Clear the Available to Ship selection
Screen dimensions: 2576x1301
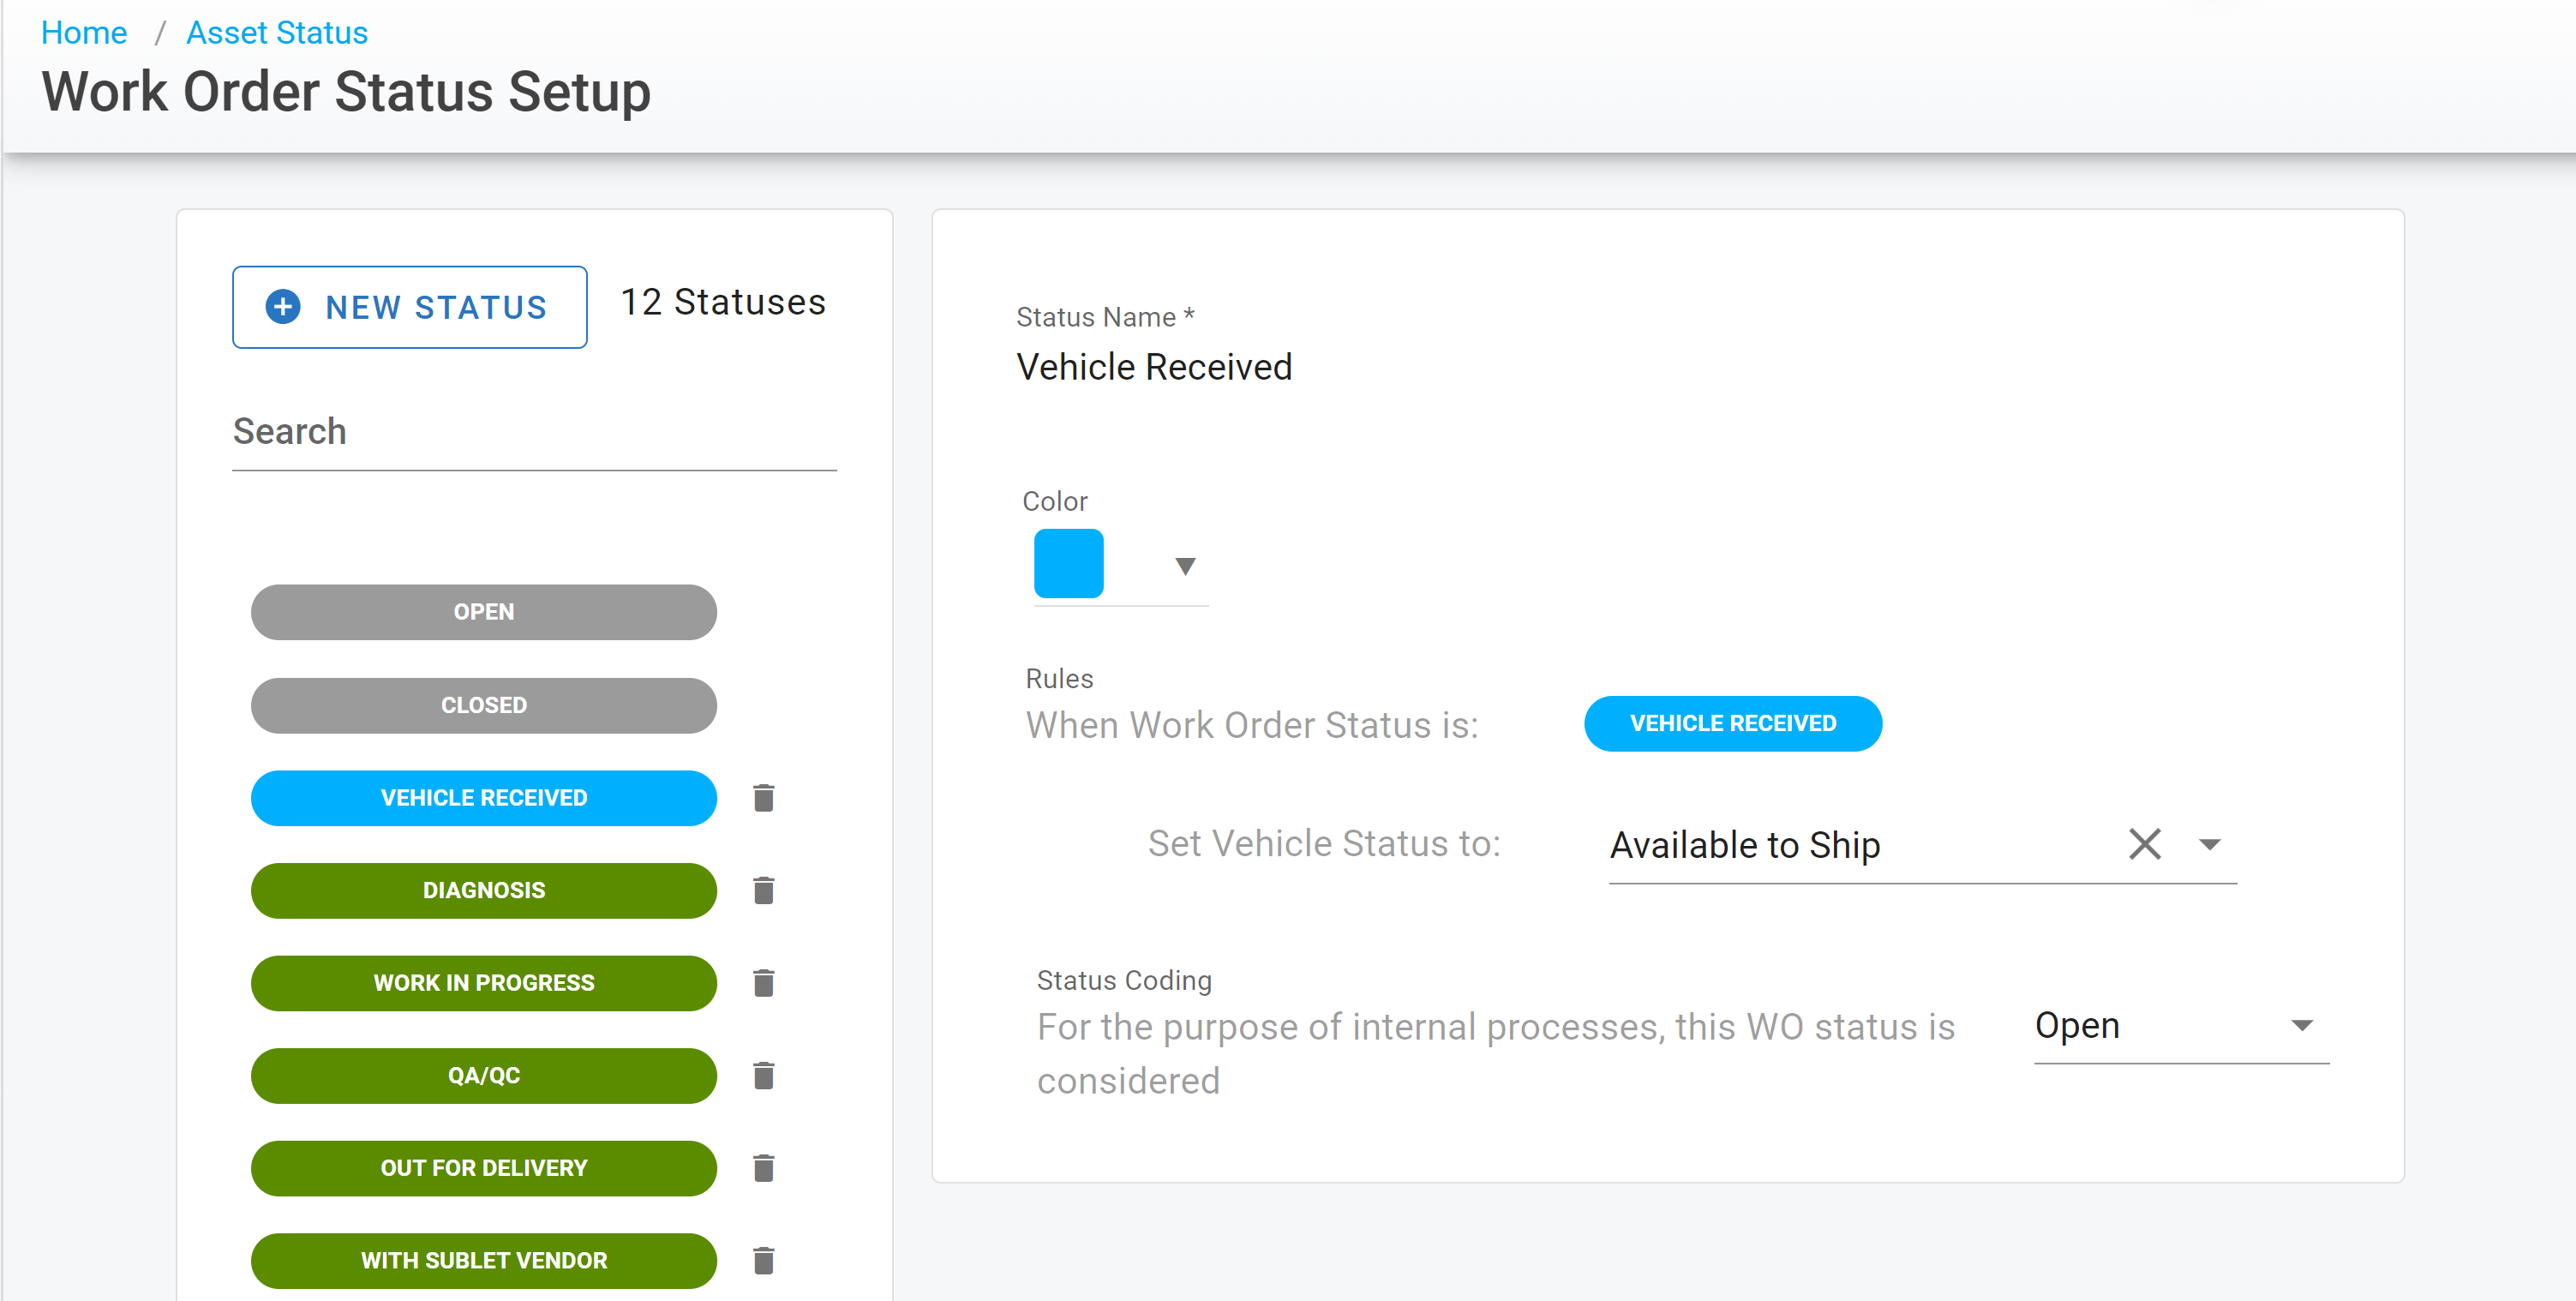click(2144, 843)
